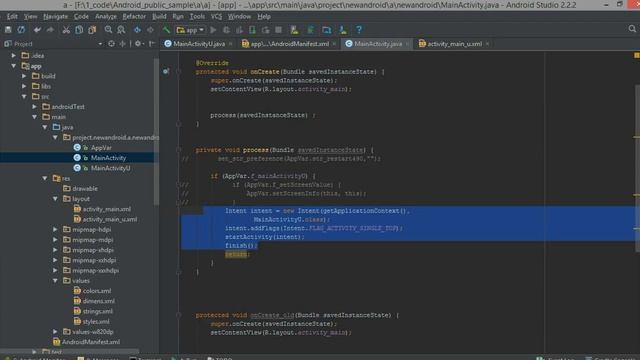
Task: Click the override gutter icon beside onCreate
Action: pos(166,71)
